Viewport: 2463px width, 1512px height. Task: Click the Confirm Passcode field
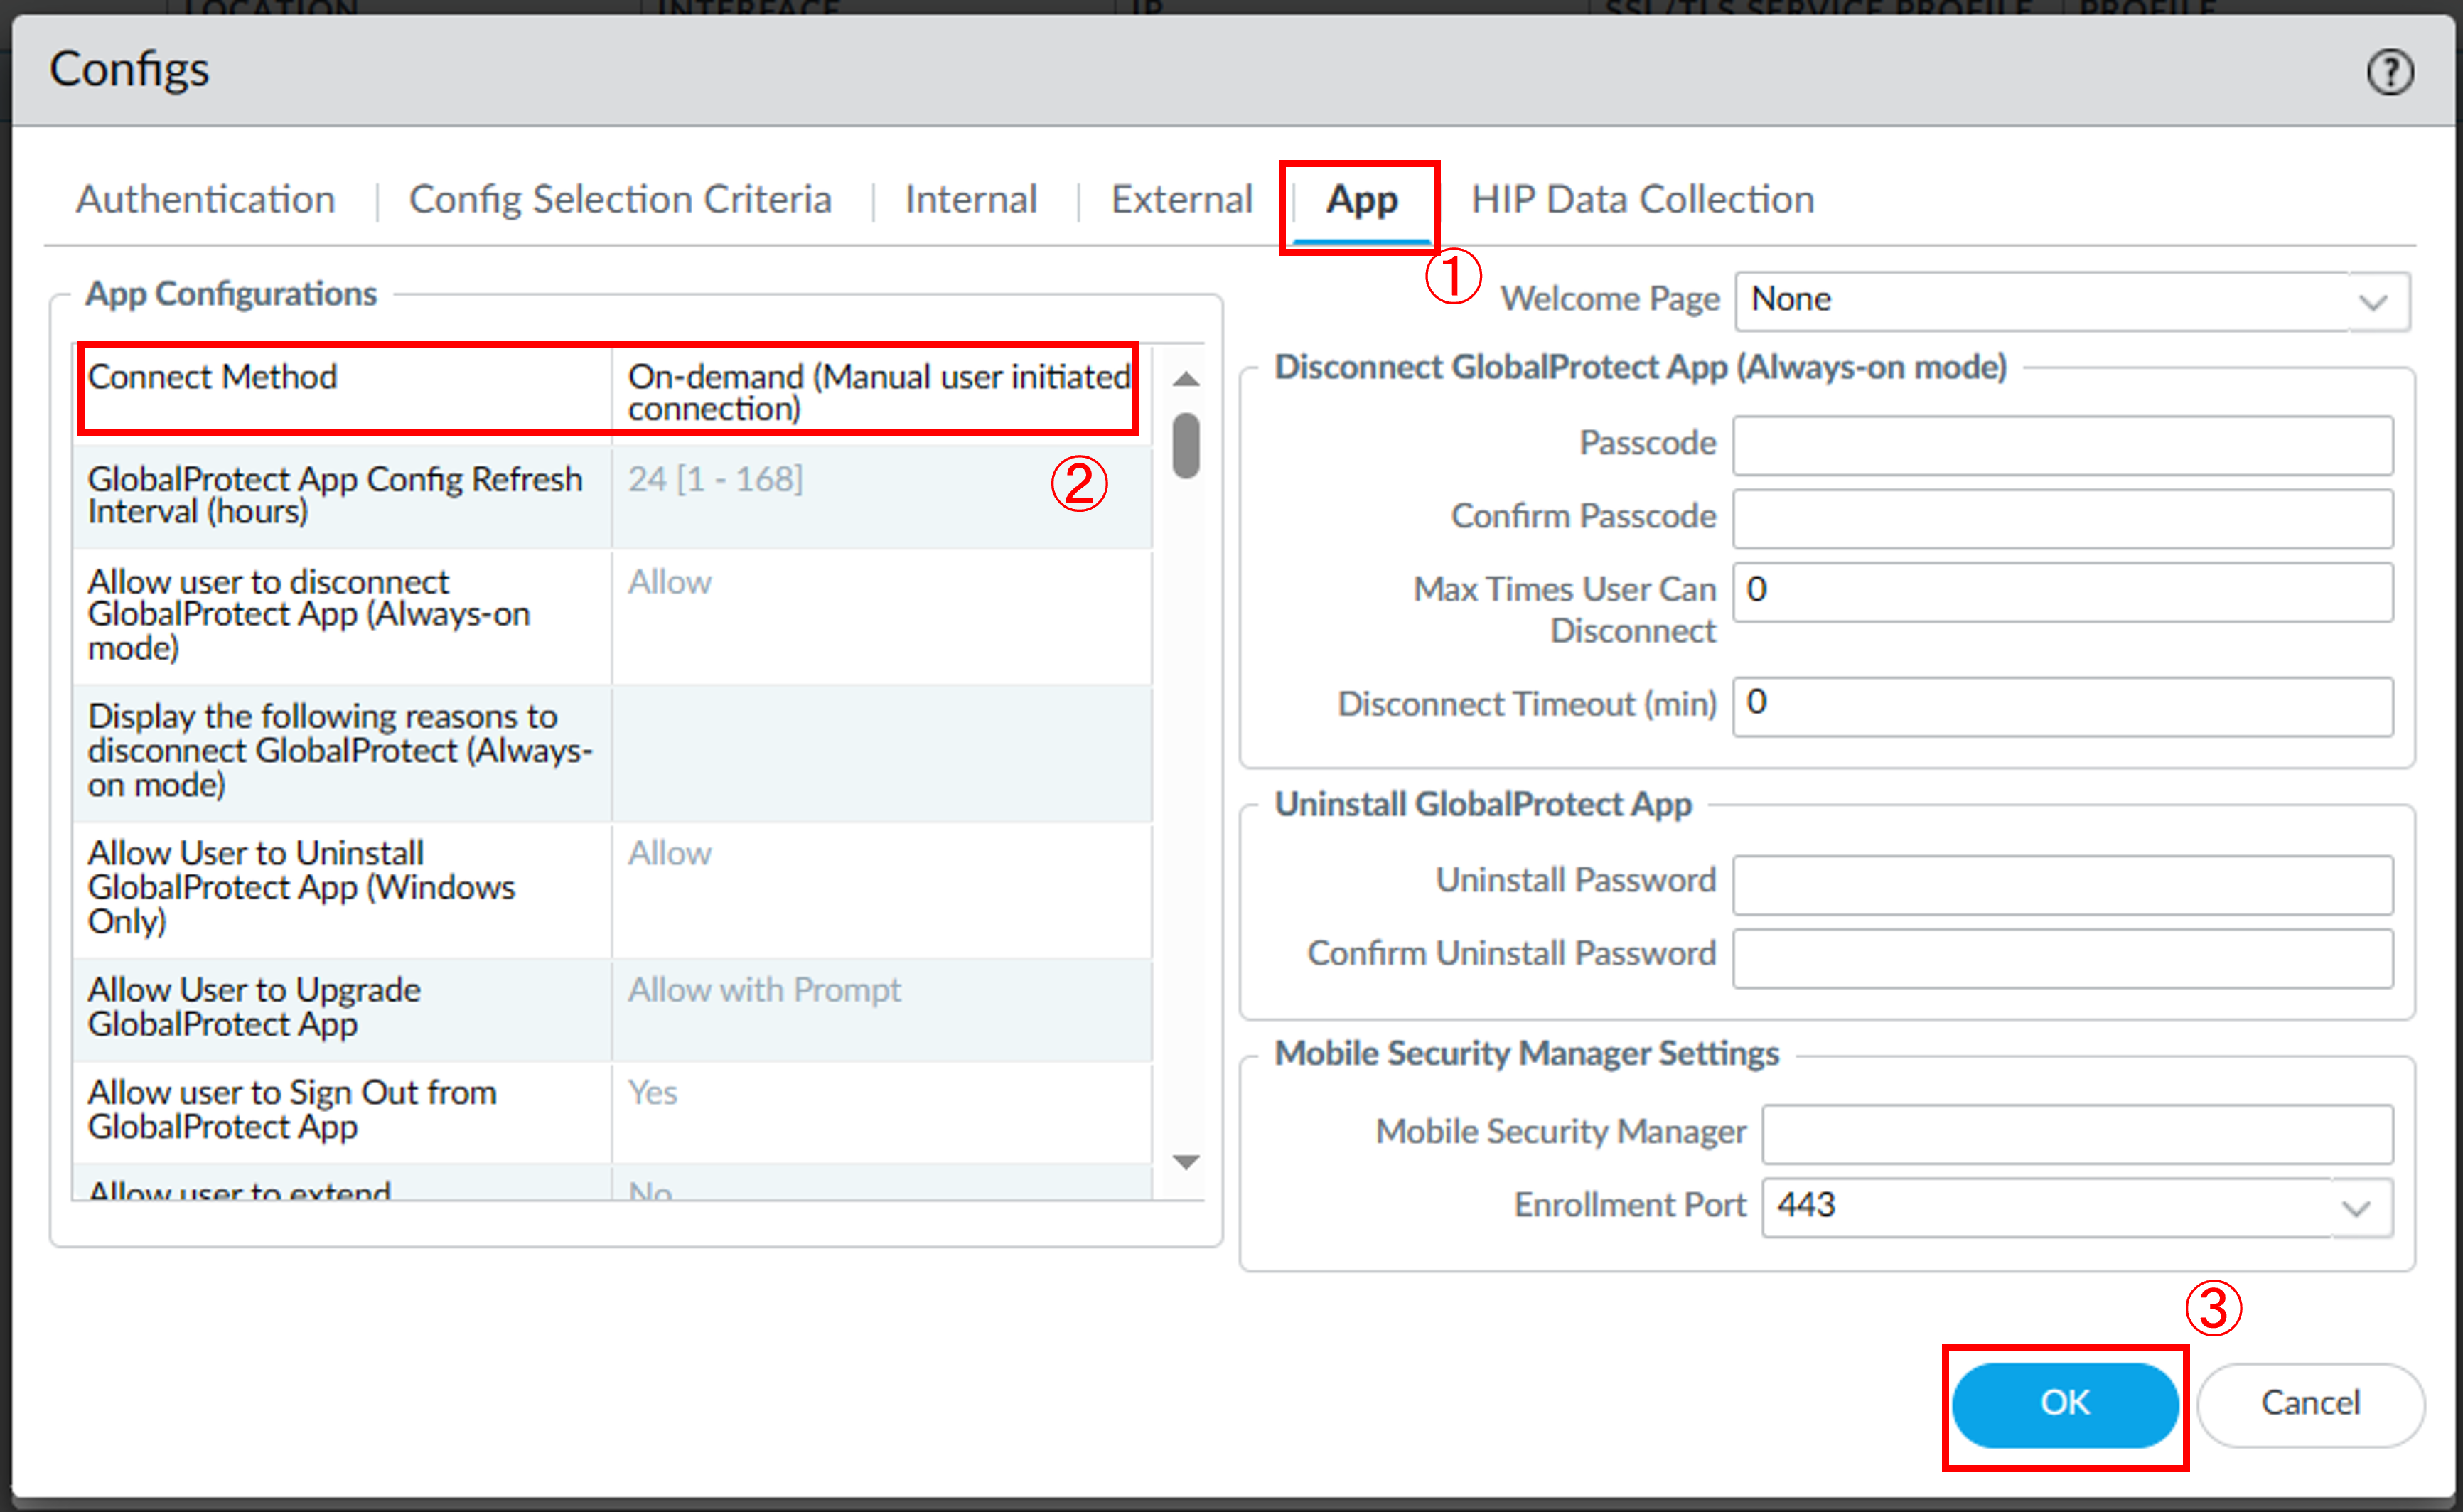point(2062,519)
